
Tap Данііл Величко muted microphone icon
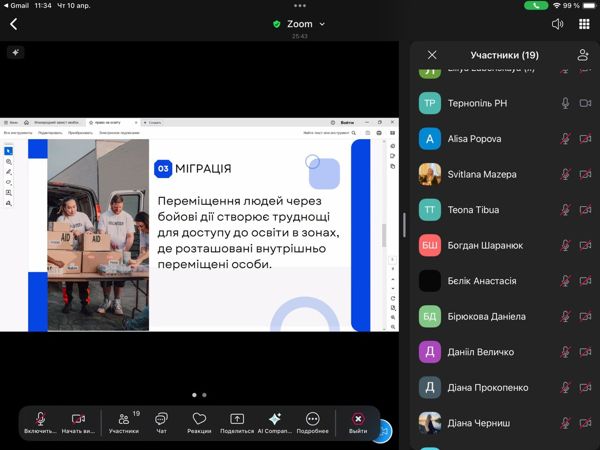[x=565, y=352]
